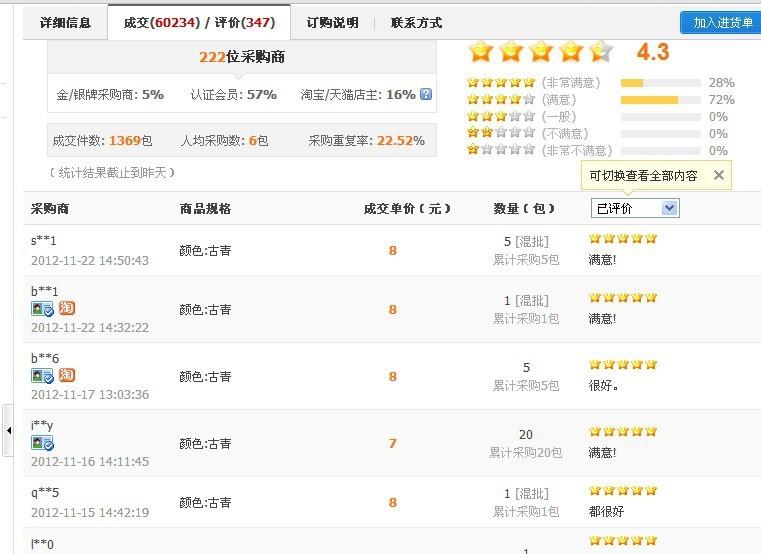Open the 已评价 filter dropdown
This screenshot has height=554, width=761.
click(x=635, y=208)
